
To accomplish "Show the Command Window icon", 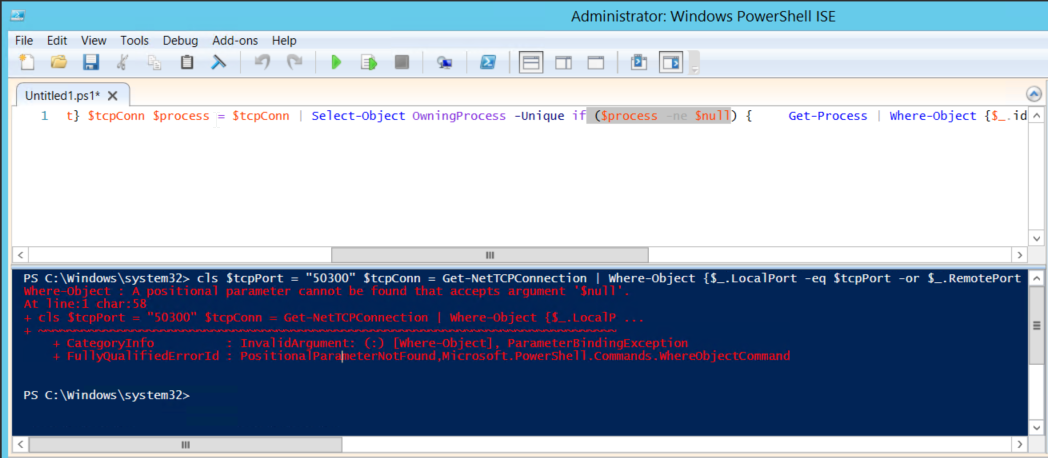I will point(640,63).
